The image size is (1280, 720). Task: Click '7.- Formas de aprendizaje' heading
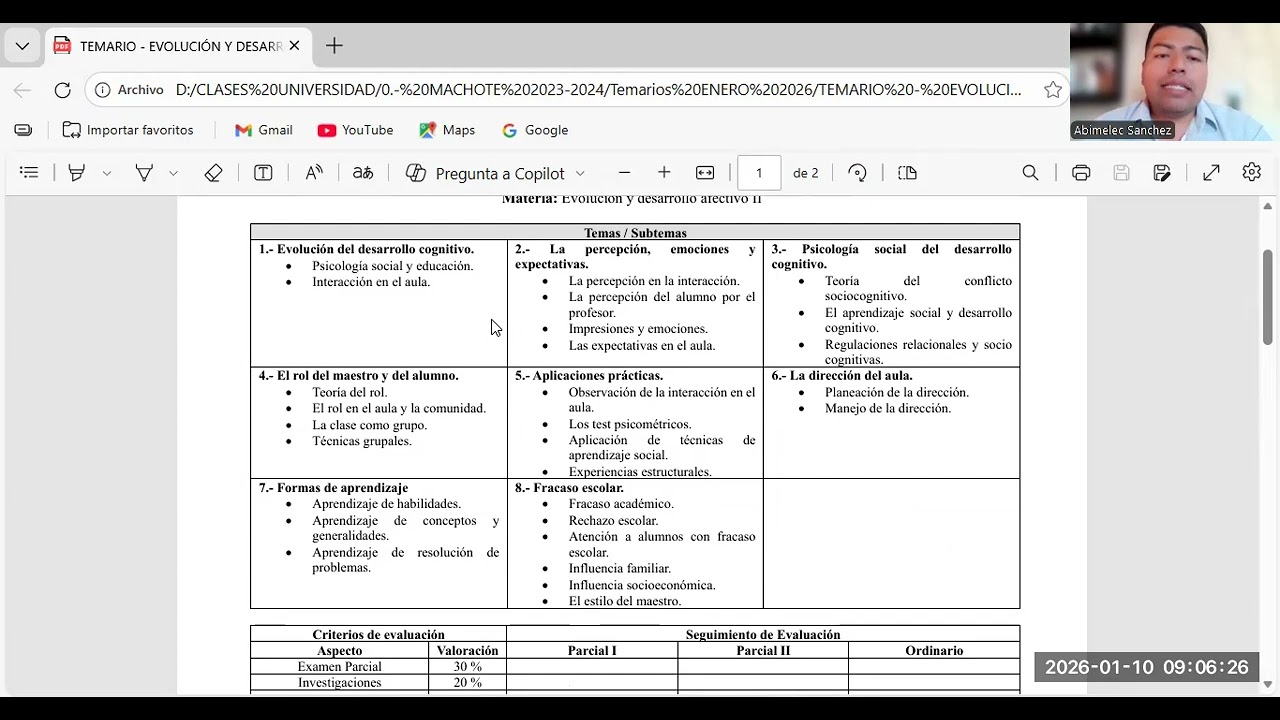[333, 488]
